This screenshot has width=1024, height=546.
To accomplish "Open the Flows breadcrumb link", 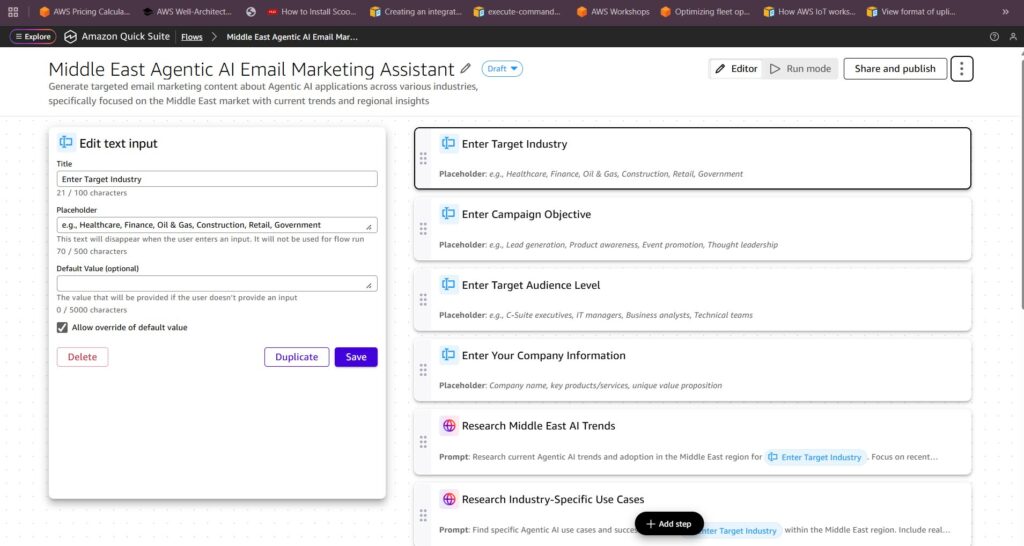I will click(191, 36).
